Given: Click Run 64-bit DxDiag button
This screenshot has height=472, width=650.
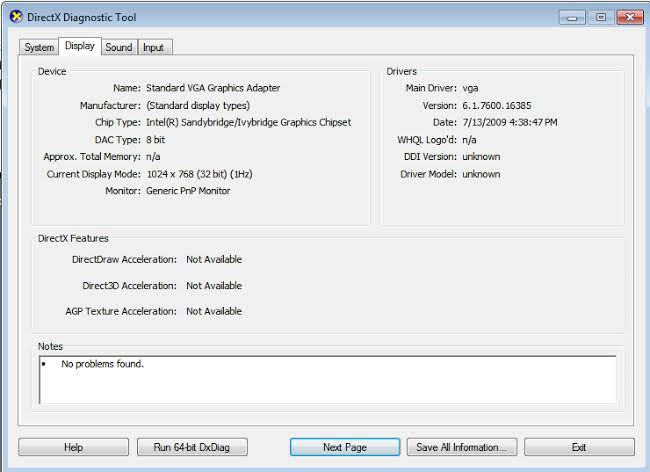Looking at the screenshot, I should (192, 447).
